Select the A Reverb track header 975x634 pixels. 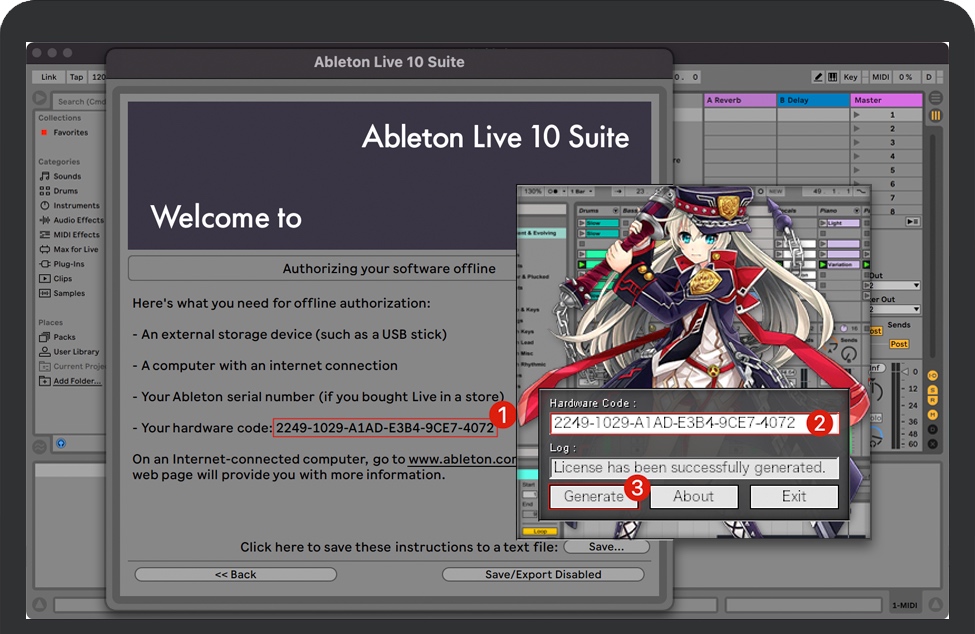point(740,100)
